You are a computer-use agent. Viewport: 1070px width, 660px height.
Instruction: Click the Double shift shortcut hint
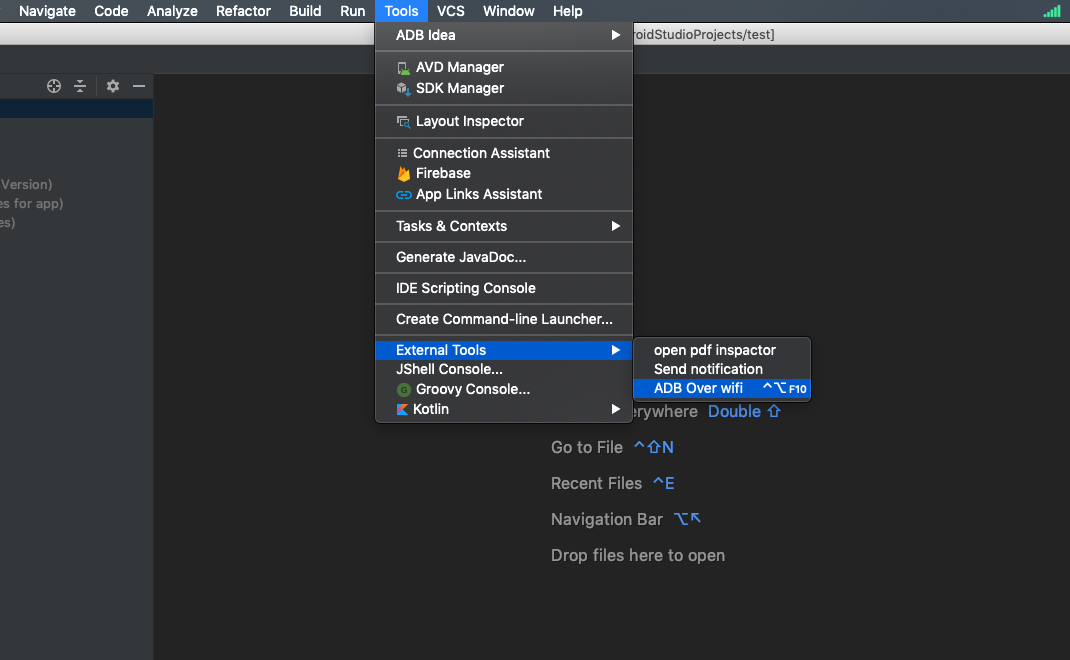(x=744, y=412)
